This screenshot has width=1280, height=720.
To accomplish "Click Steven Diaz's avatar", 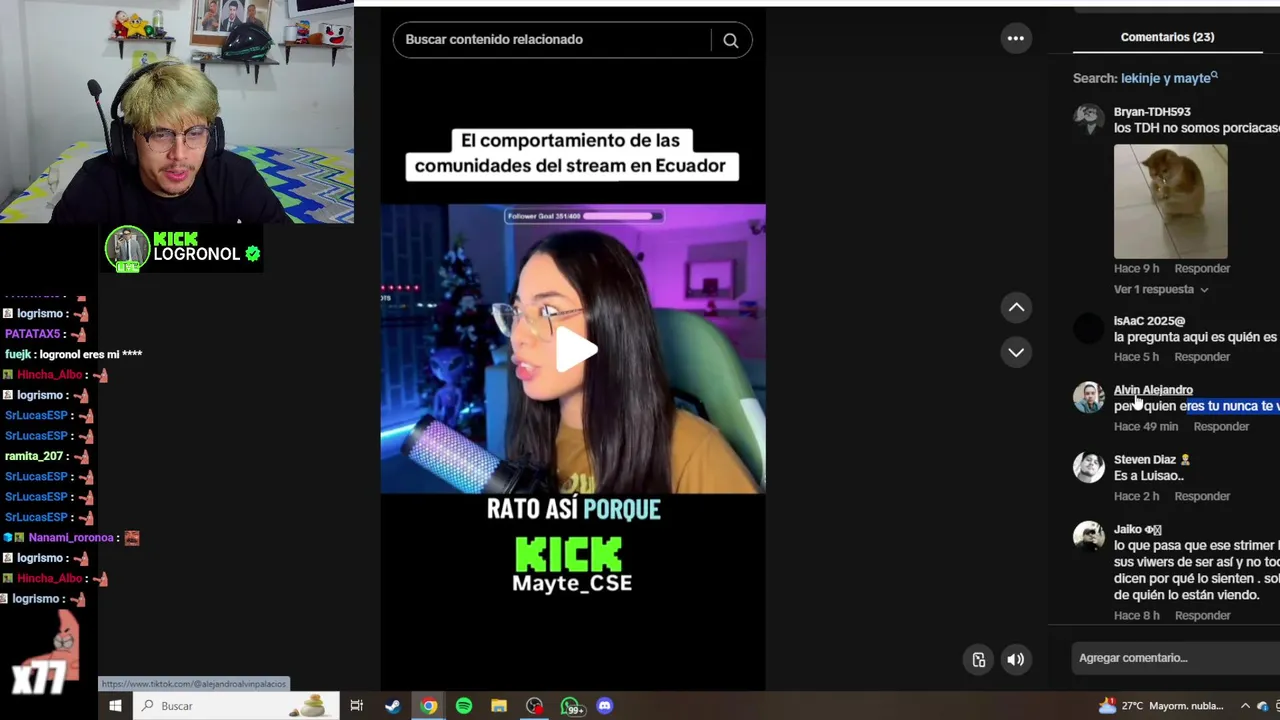I will point(1089,467).
